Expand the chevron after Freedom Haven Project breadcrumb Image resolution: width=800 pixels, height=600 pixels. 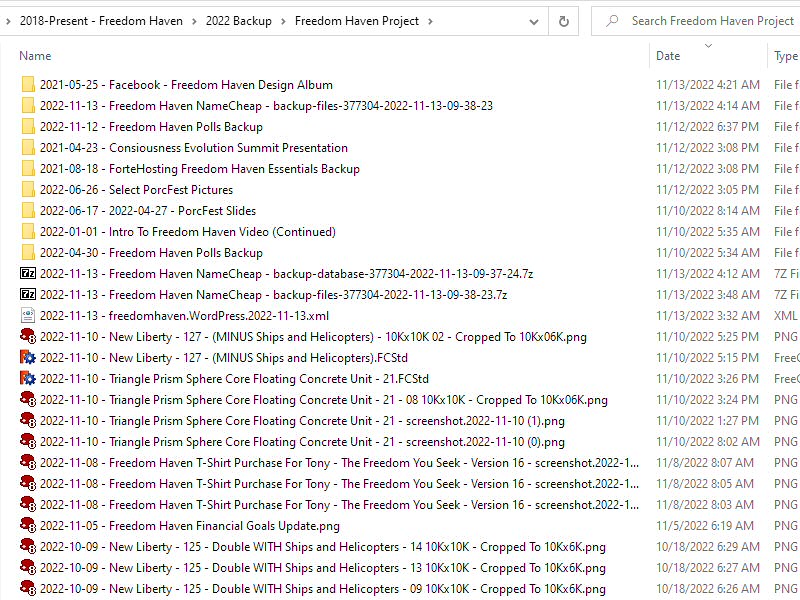point(430,21)
